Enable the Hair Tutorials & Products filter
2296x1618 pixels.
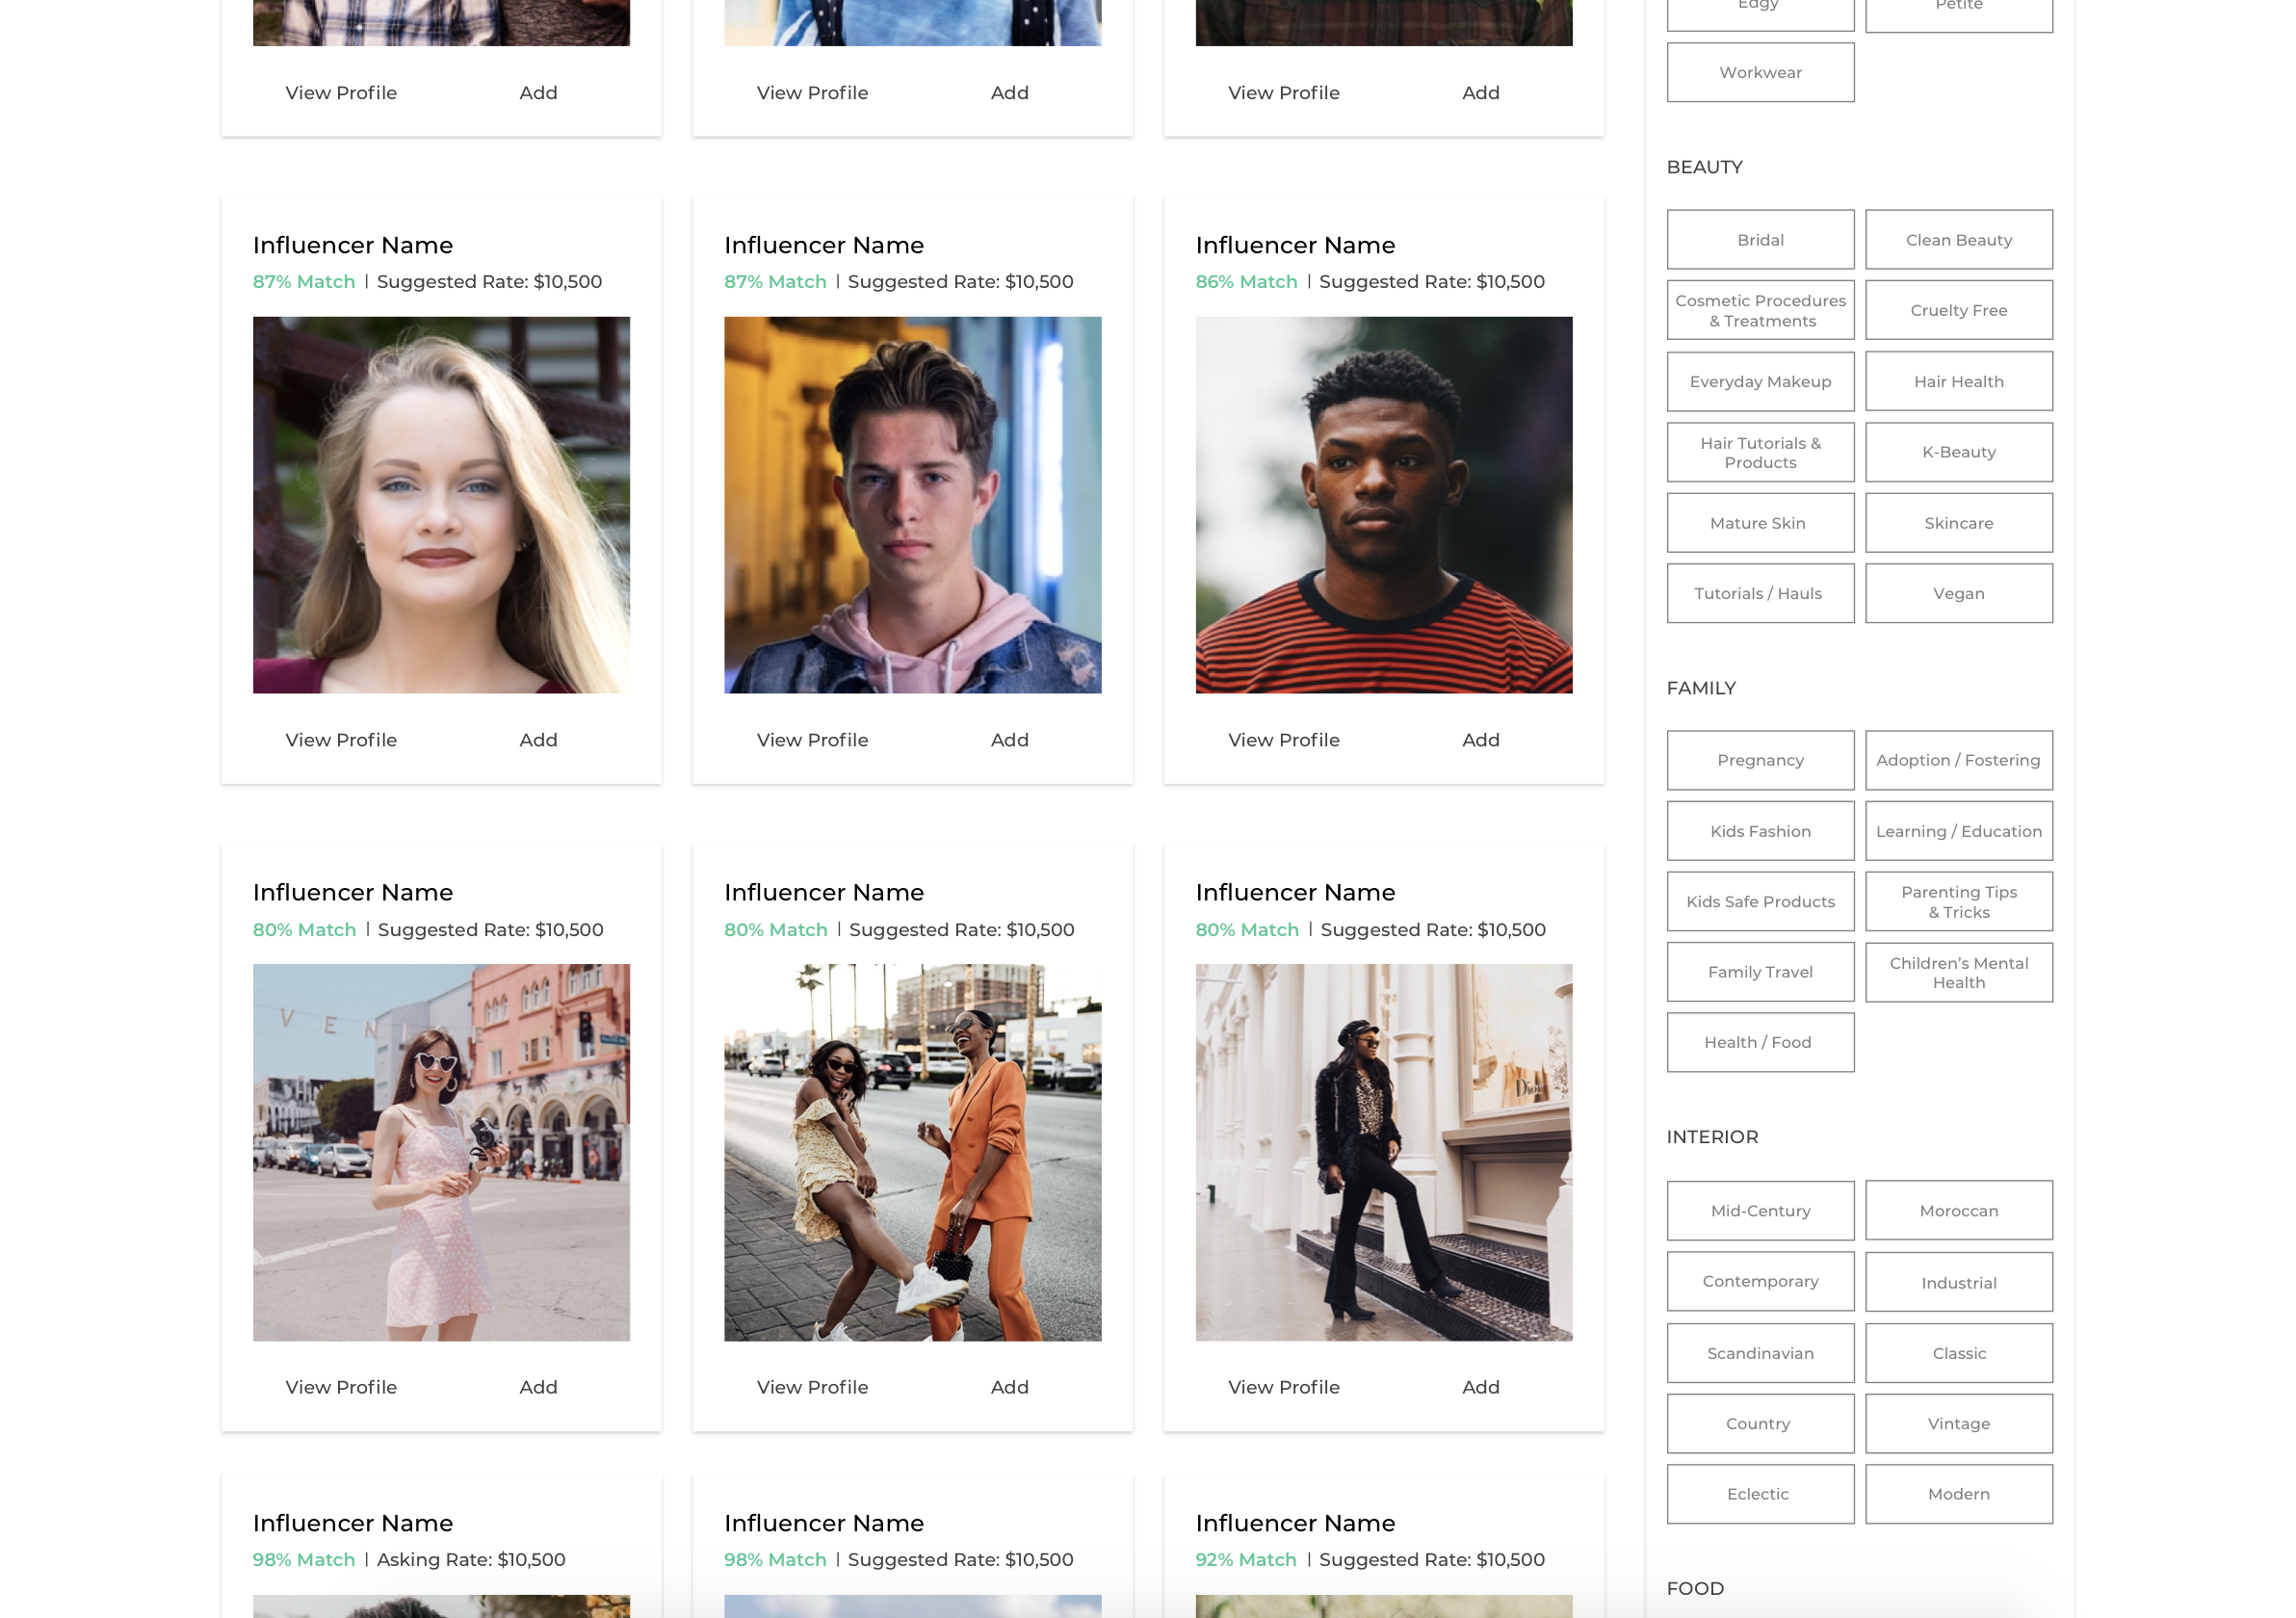1760,452
